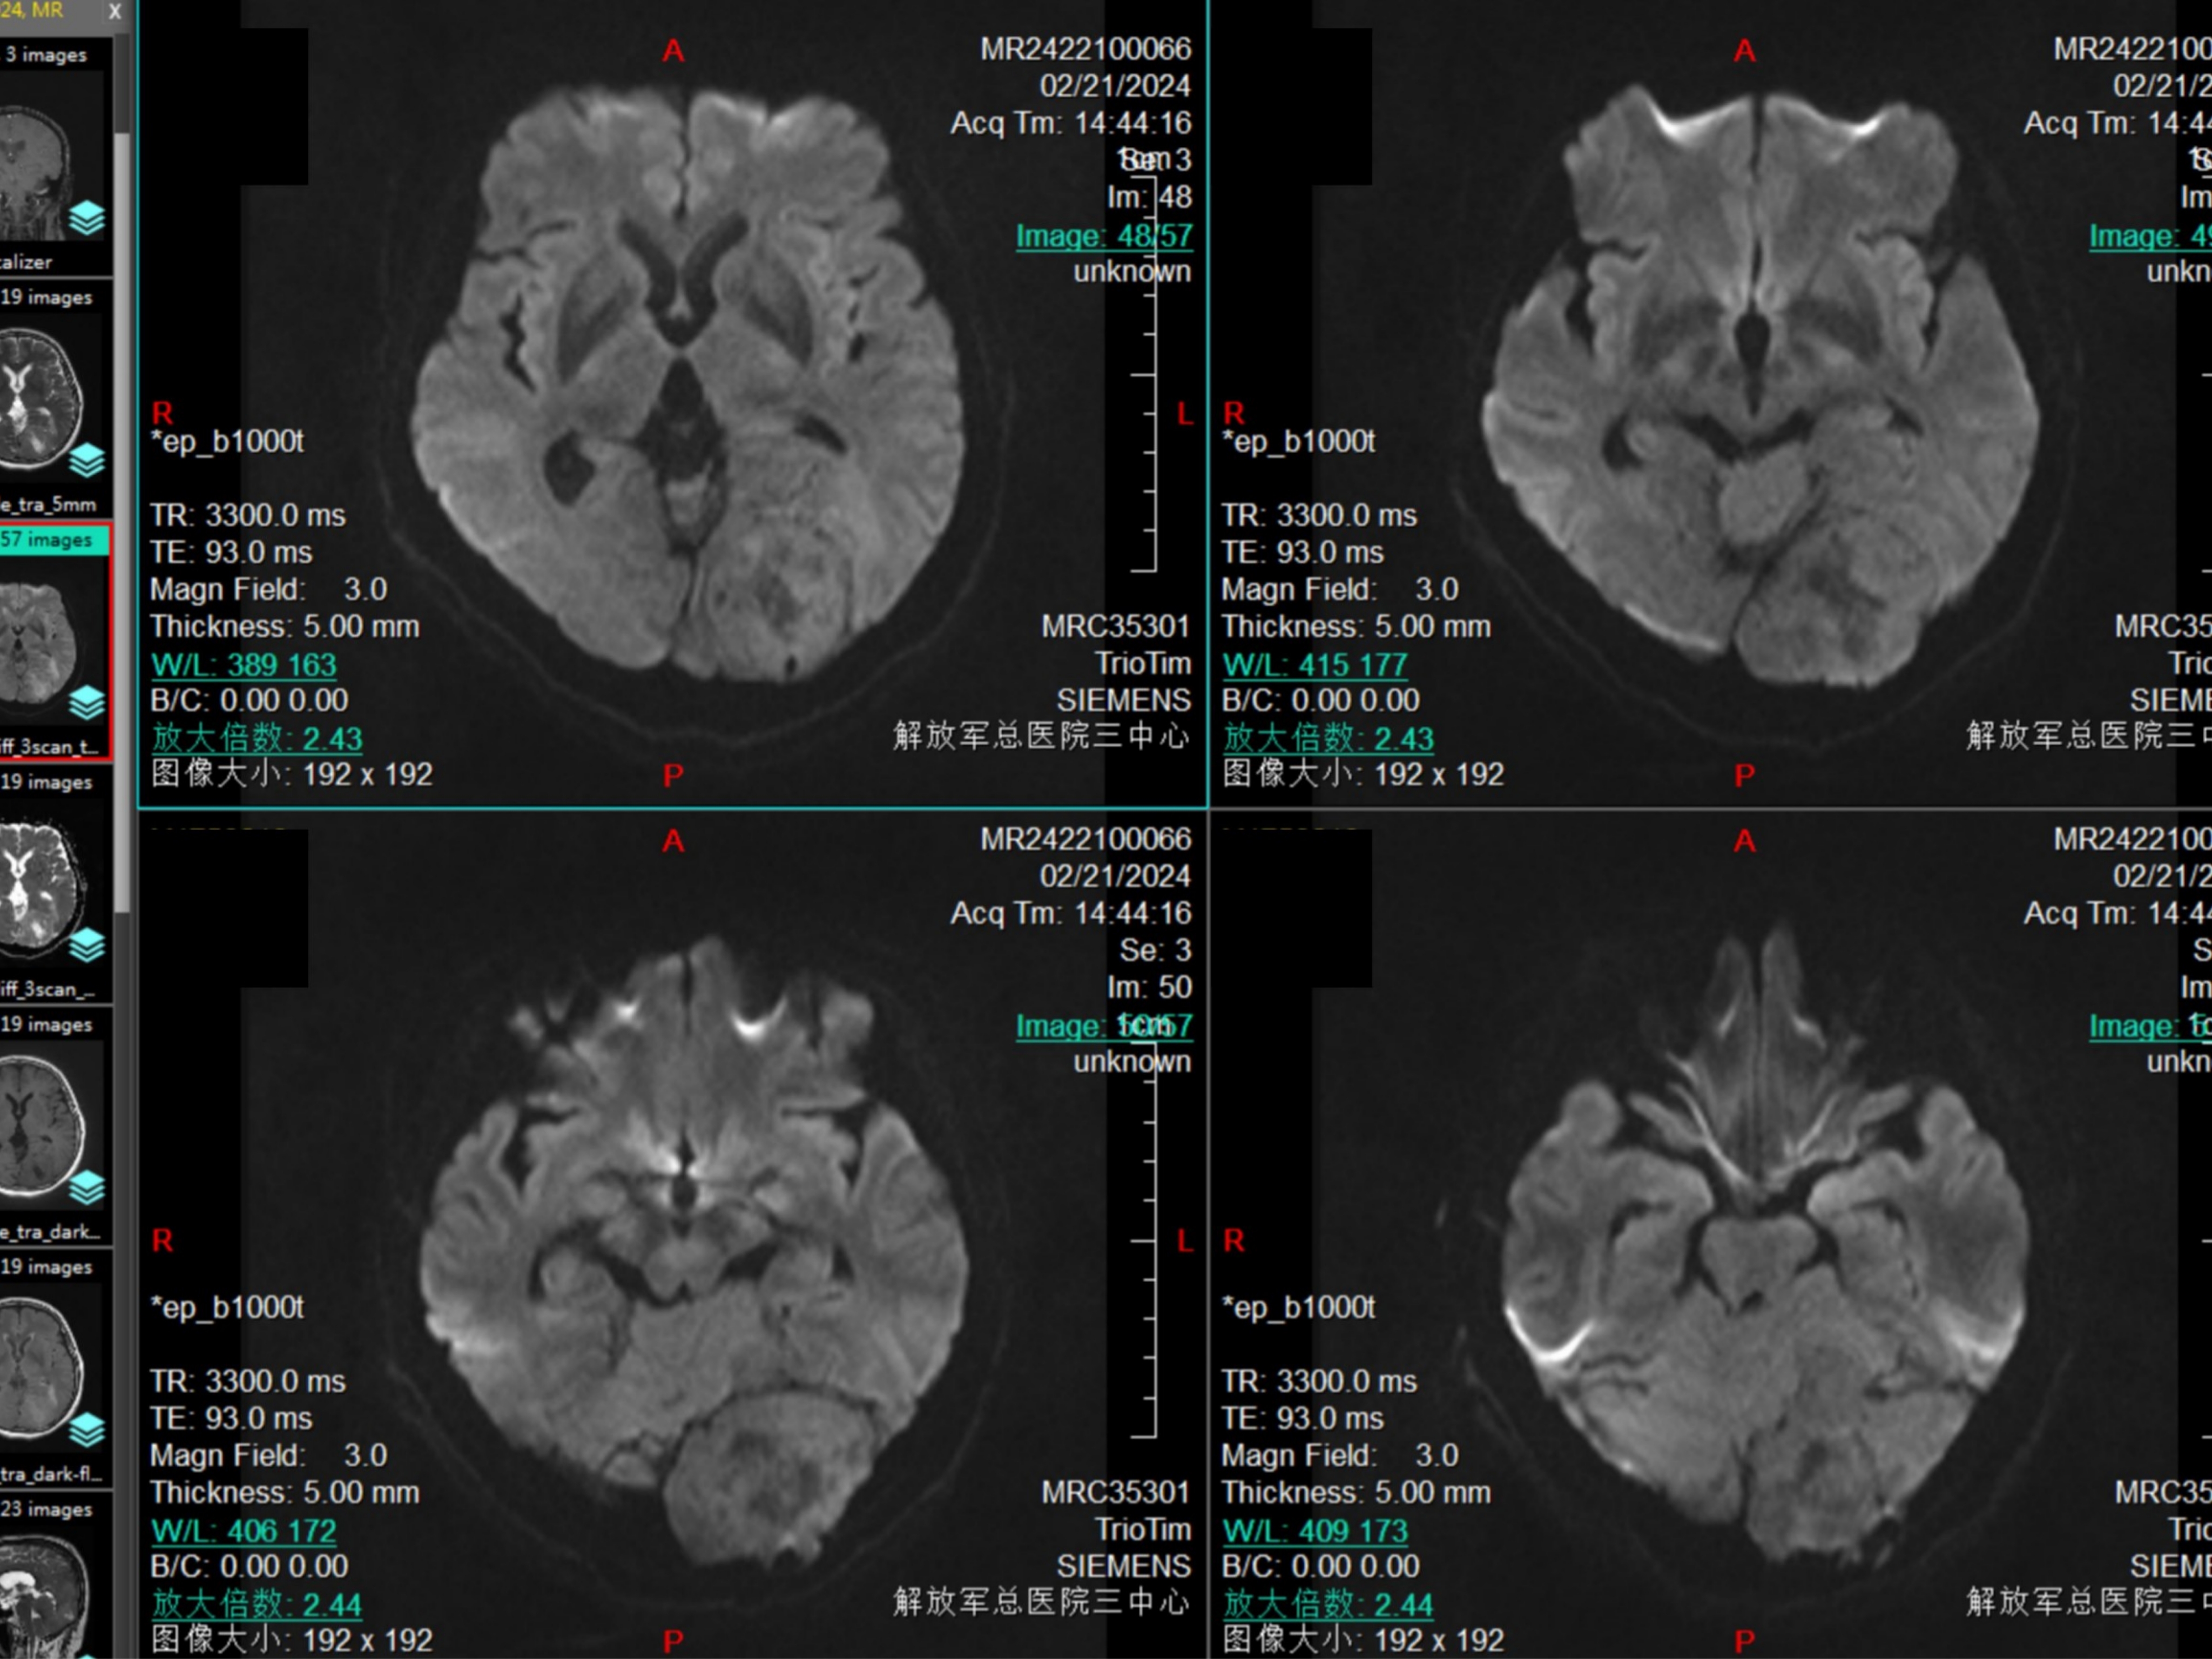
Task: Close the MR study tab with X
Action: point(115,12)
